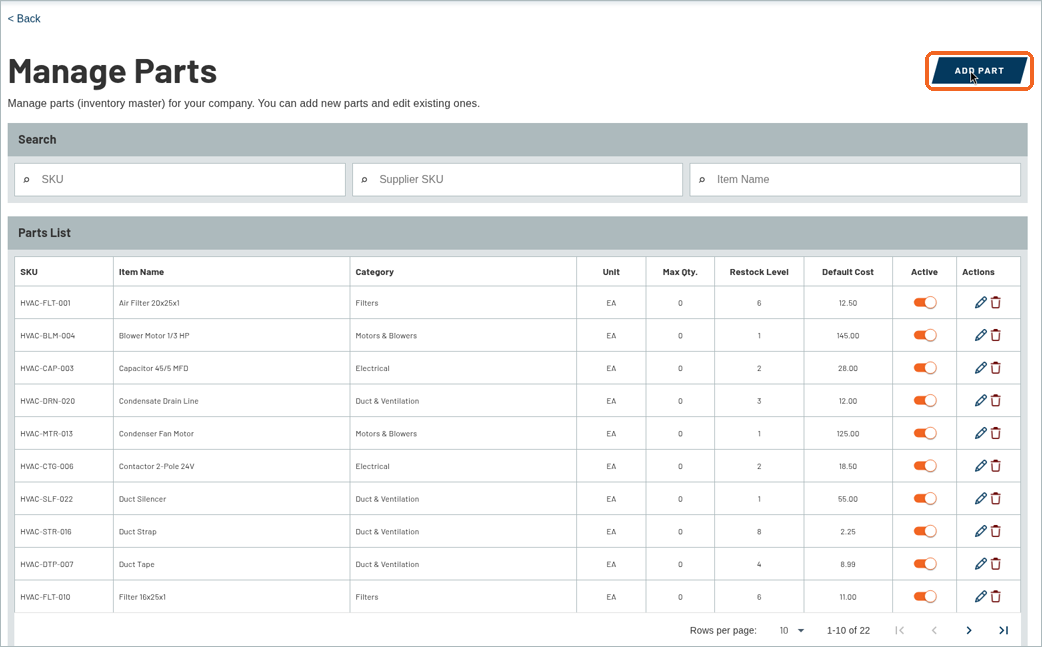Click the Default Cost column header

click(848, 272)
